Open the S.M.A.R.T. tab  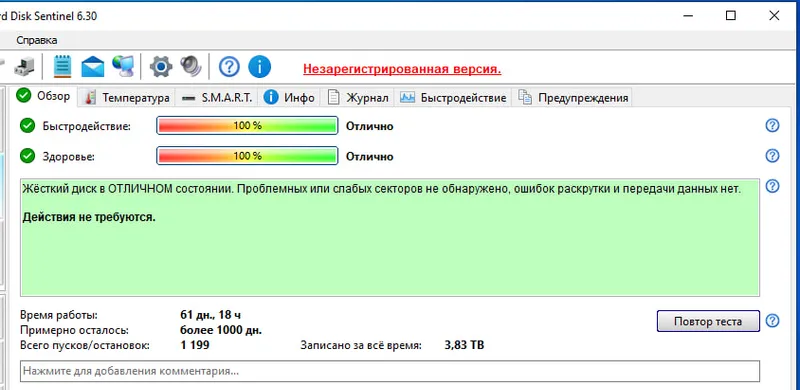coord(217,98)
